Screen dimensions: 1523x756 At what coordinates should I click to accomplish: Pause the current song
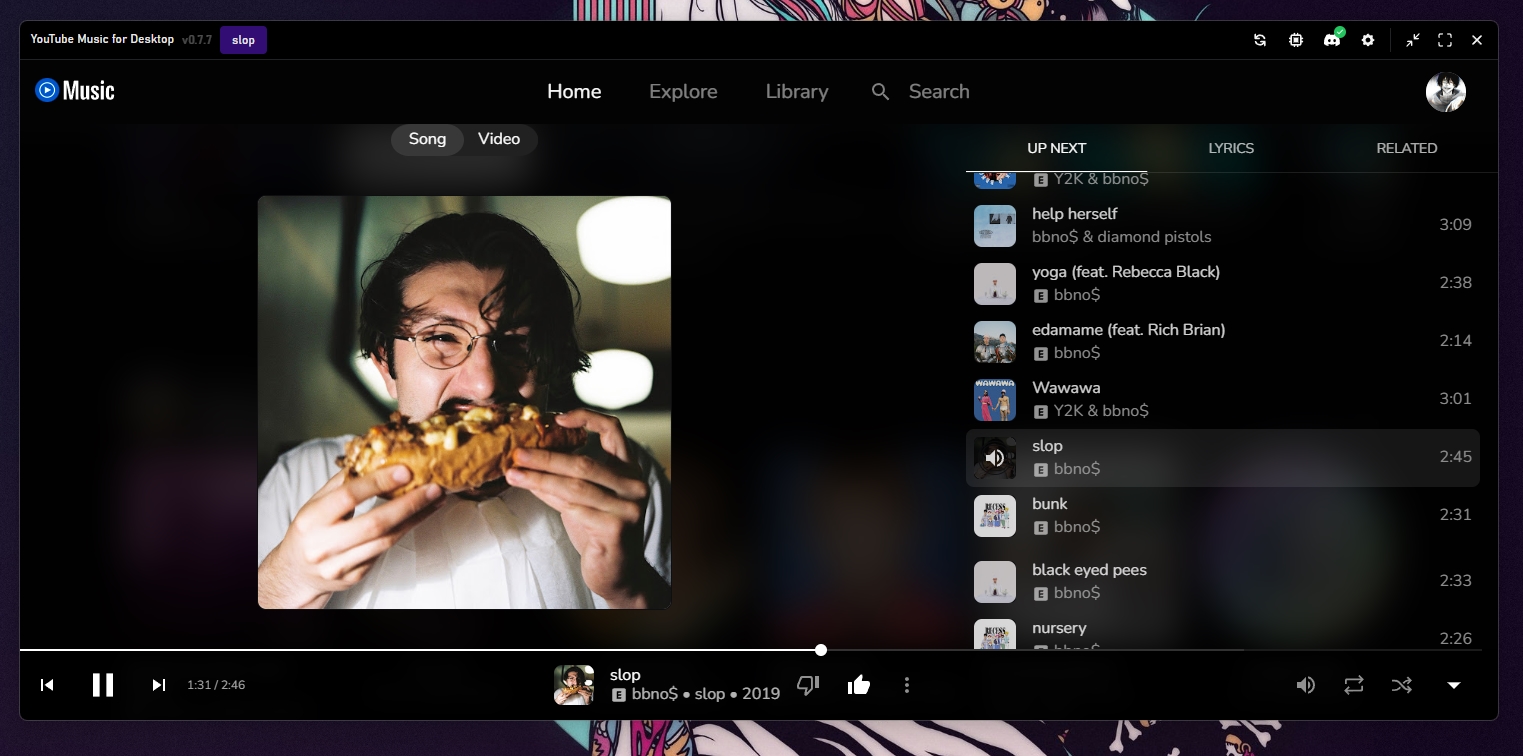(103, 685)
